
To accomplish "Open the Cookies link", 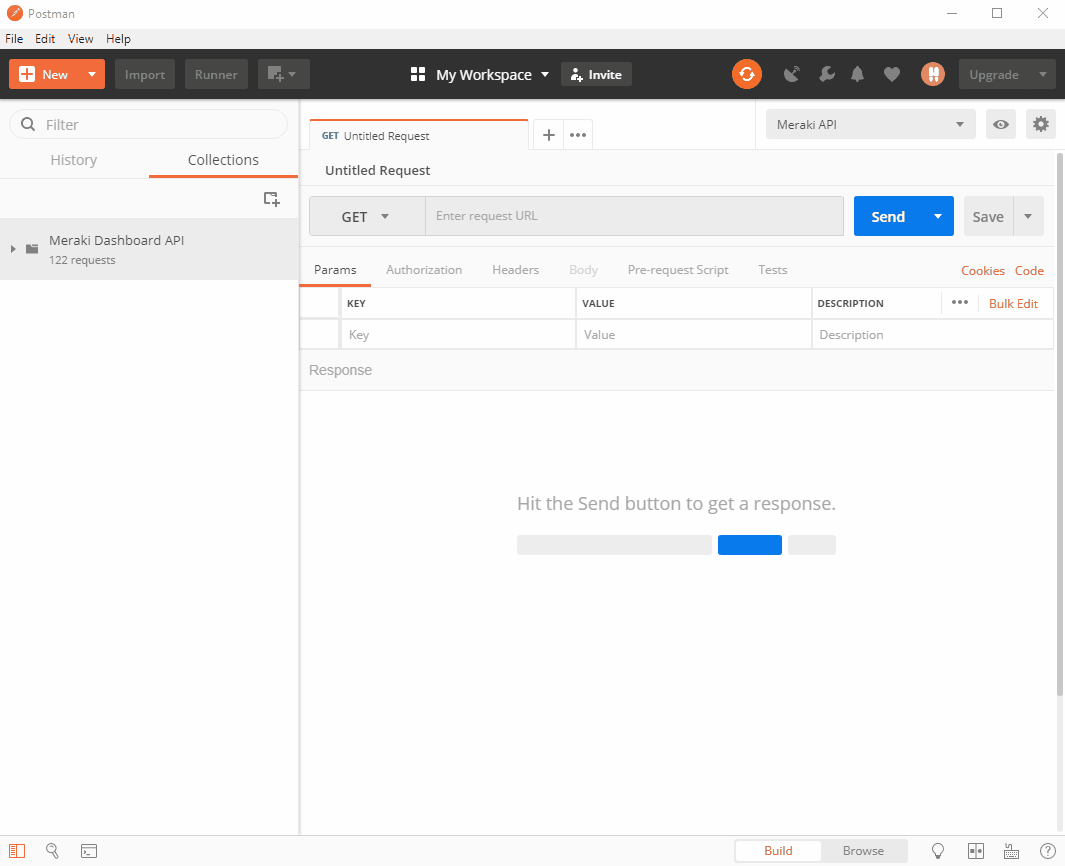I will 982,271.
